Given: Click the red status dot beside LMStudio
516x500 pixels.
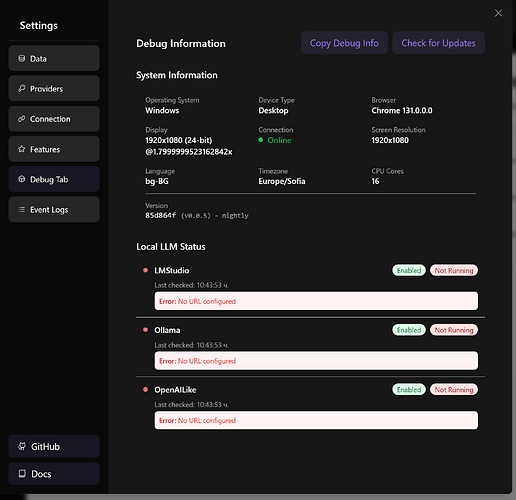Looking at the screenshot, I should [x=145, y=270].
